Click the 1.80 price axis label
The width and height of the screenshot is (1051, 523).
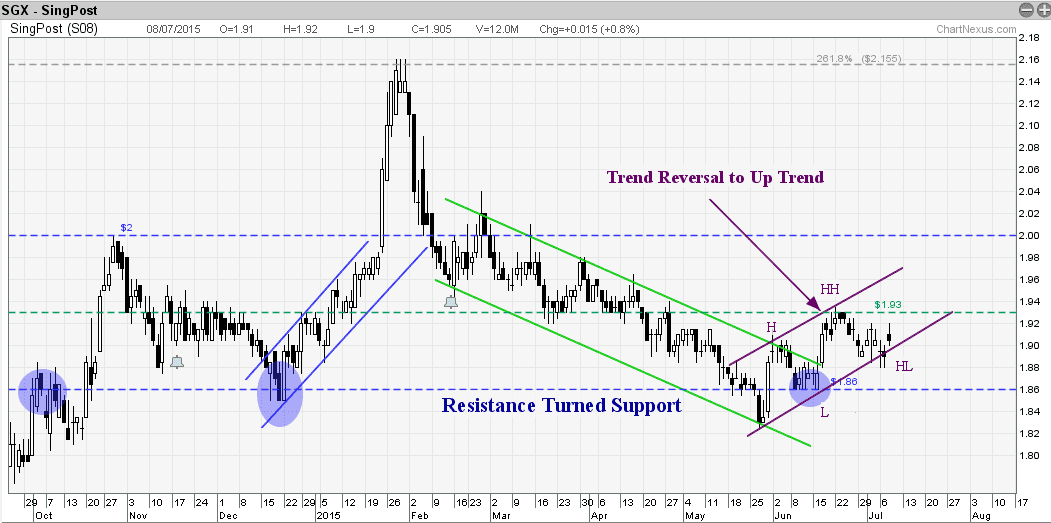click(1030, 455)
